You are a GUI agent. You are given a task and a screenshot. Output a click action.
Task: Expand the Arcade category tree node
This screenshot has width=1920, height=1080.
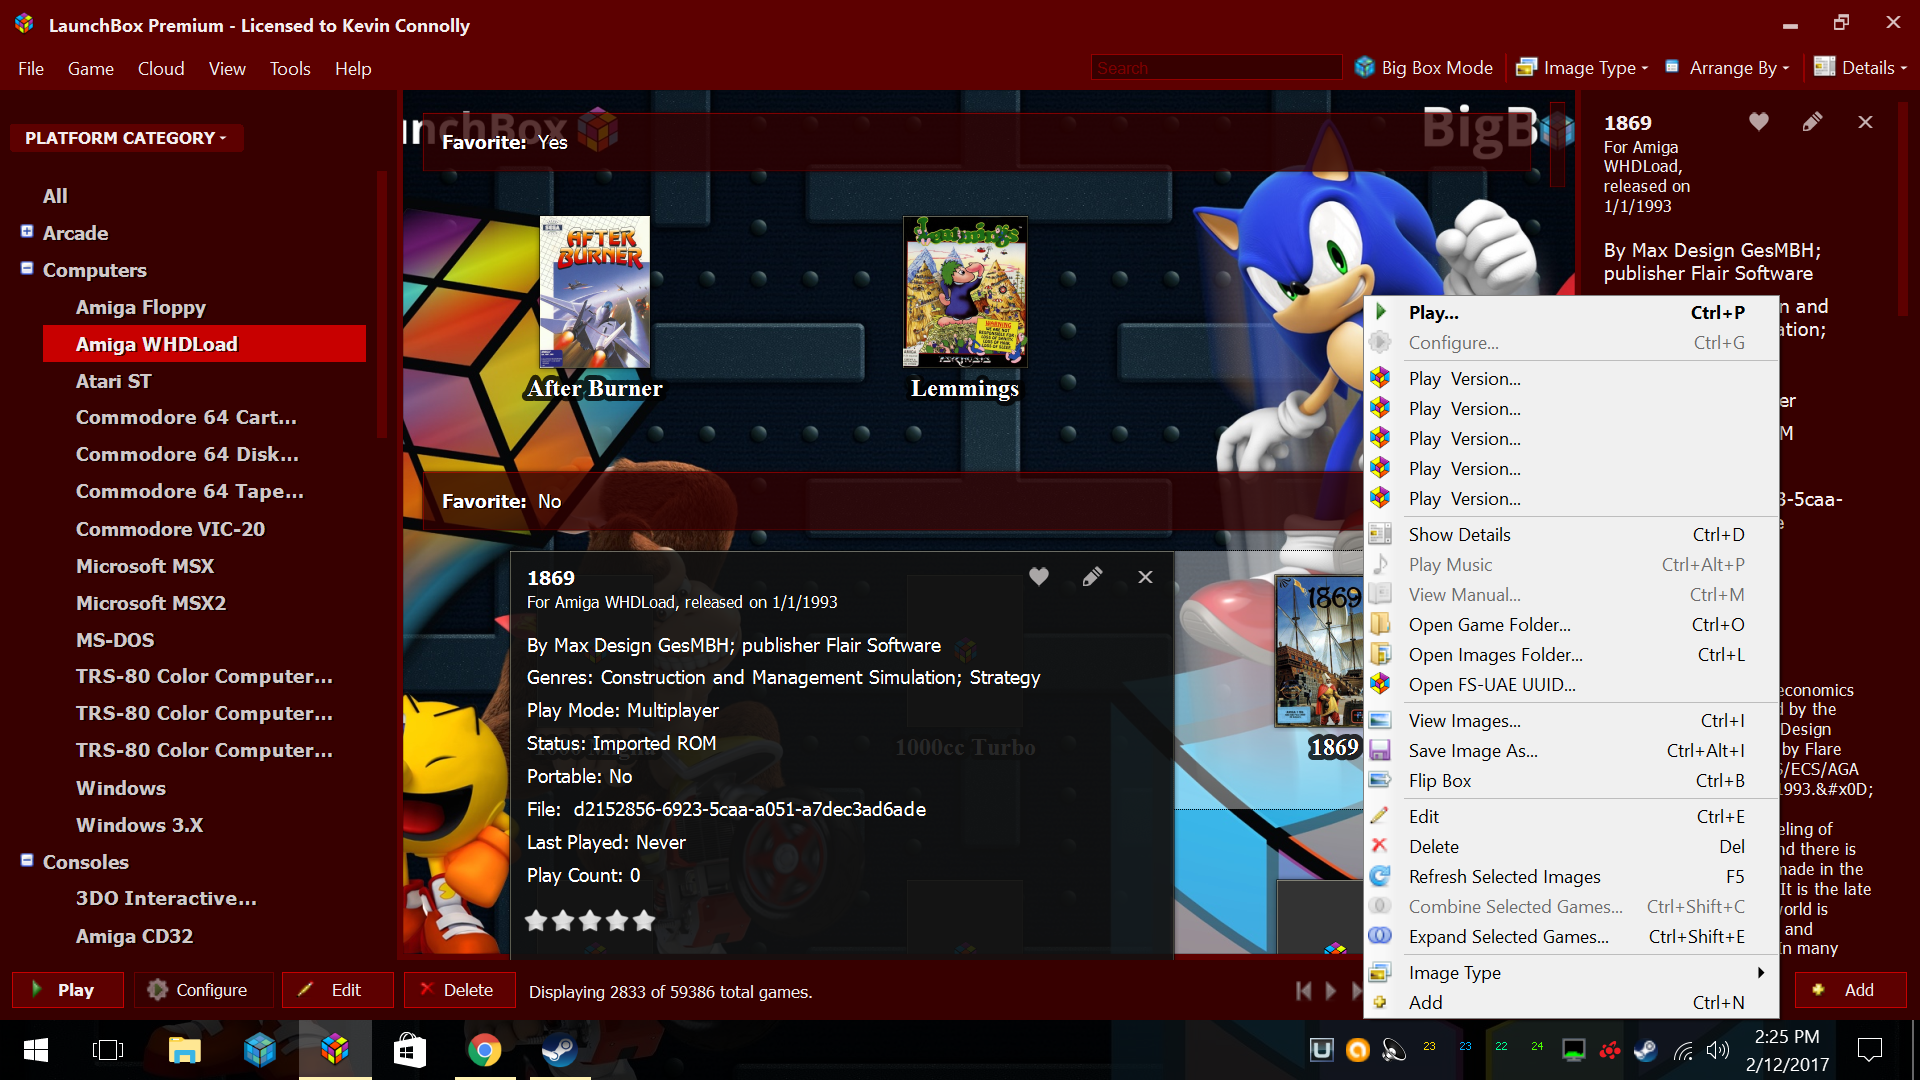(27, 231)
